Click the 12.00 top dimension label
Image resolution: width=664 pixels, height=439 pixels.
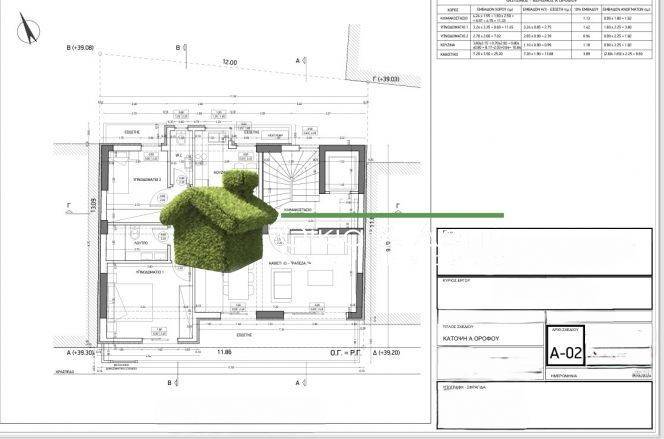coord(231,62)
